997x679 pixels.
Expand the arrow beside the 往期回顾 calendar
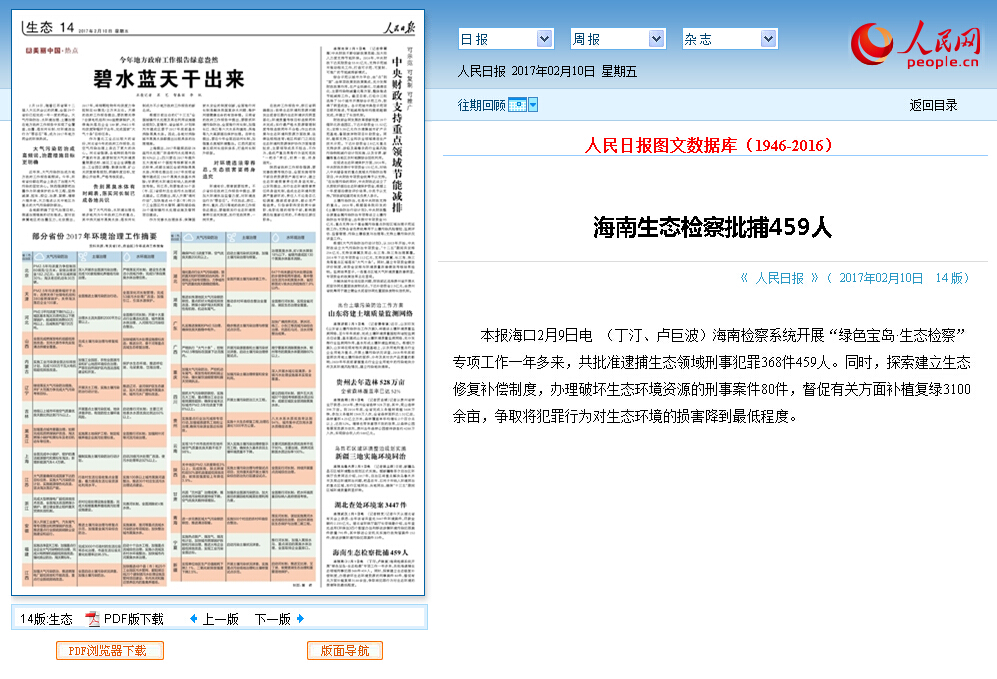[x=533, y=105]
